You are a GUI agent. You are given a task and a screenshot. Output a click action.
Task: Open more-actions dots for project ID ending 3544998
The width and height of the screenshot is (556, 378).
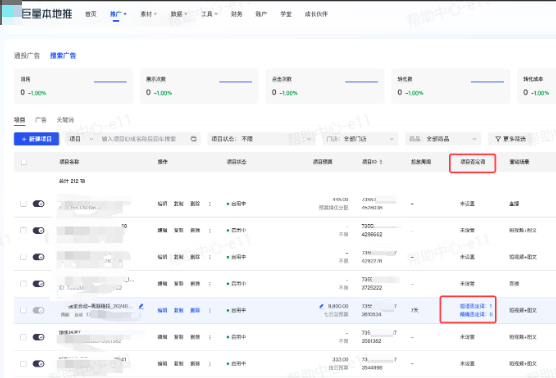210,363
